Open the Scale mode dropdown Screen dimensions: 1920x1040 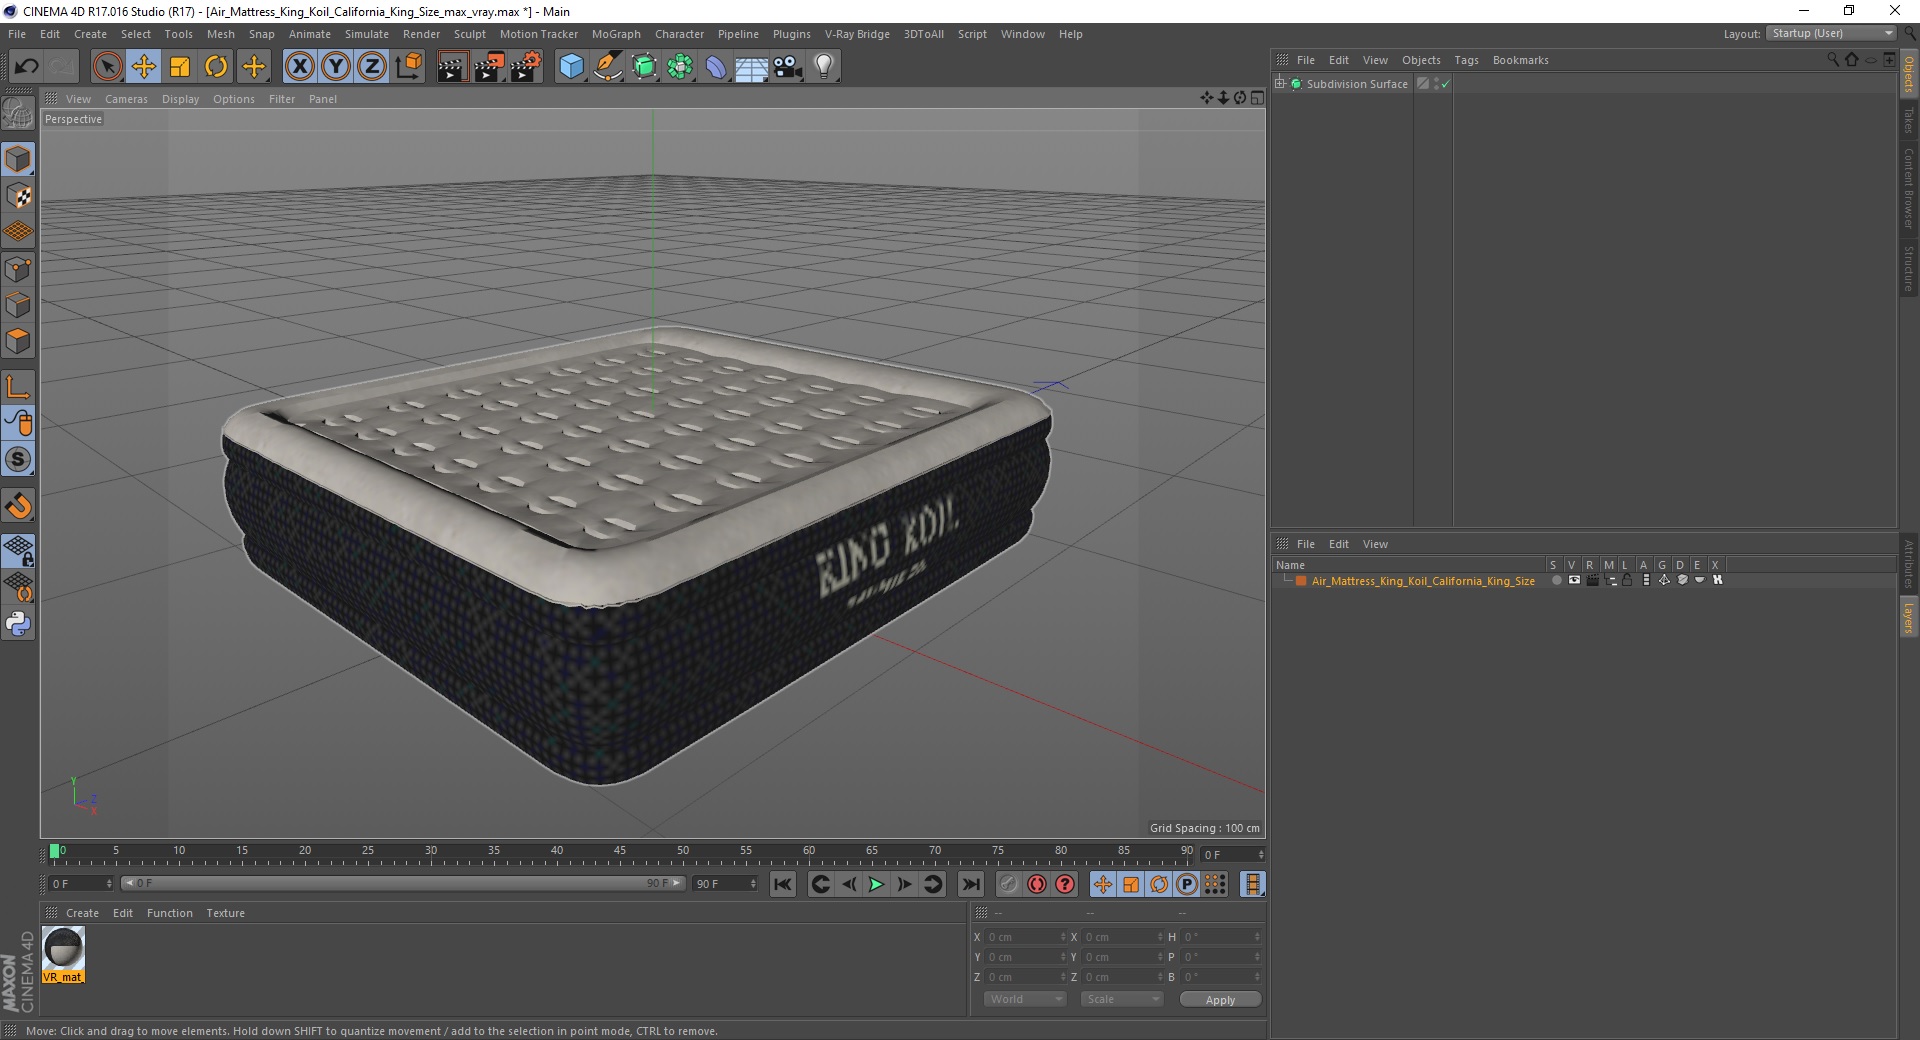pos(1122,999)
